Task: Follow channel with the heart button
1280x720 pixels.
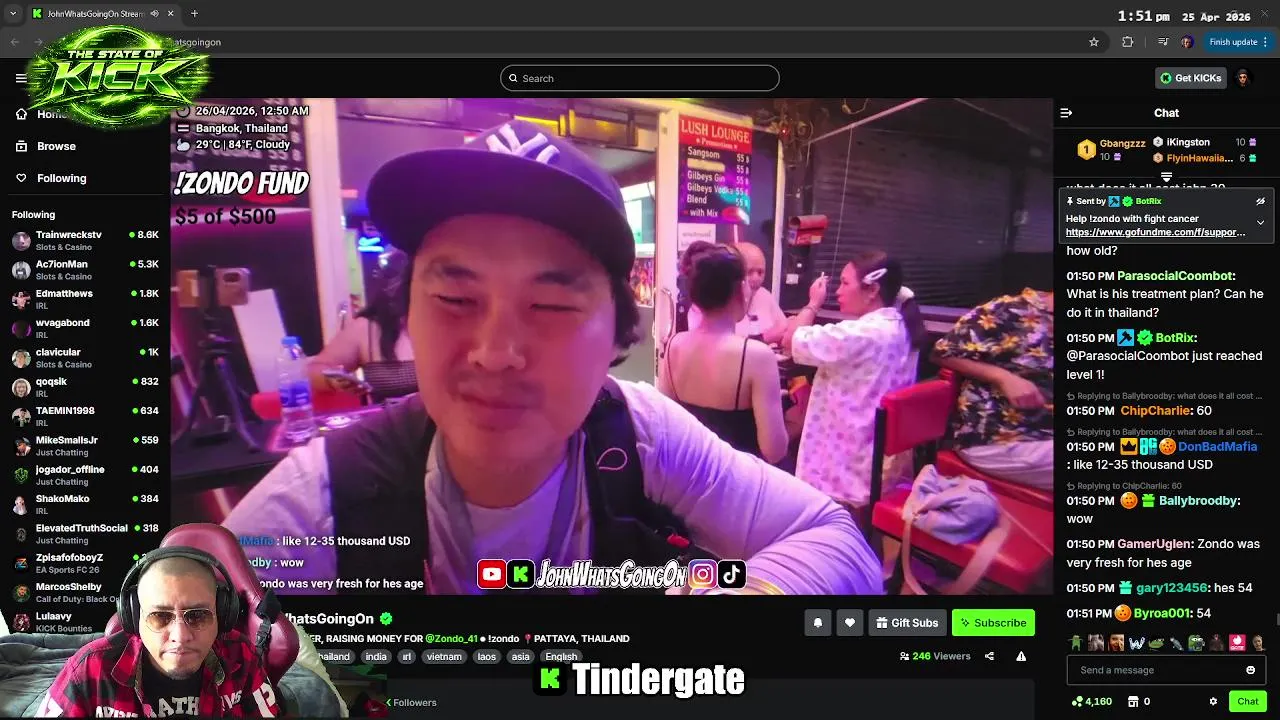Action: 849,623
